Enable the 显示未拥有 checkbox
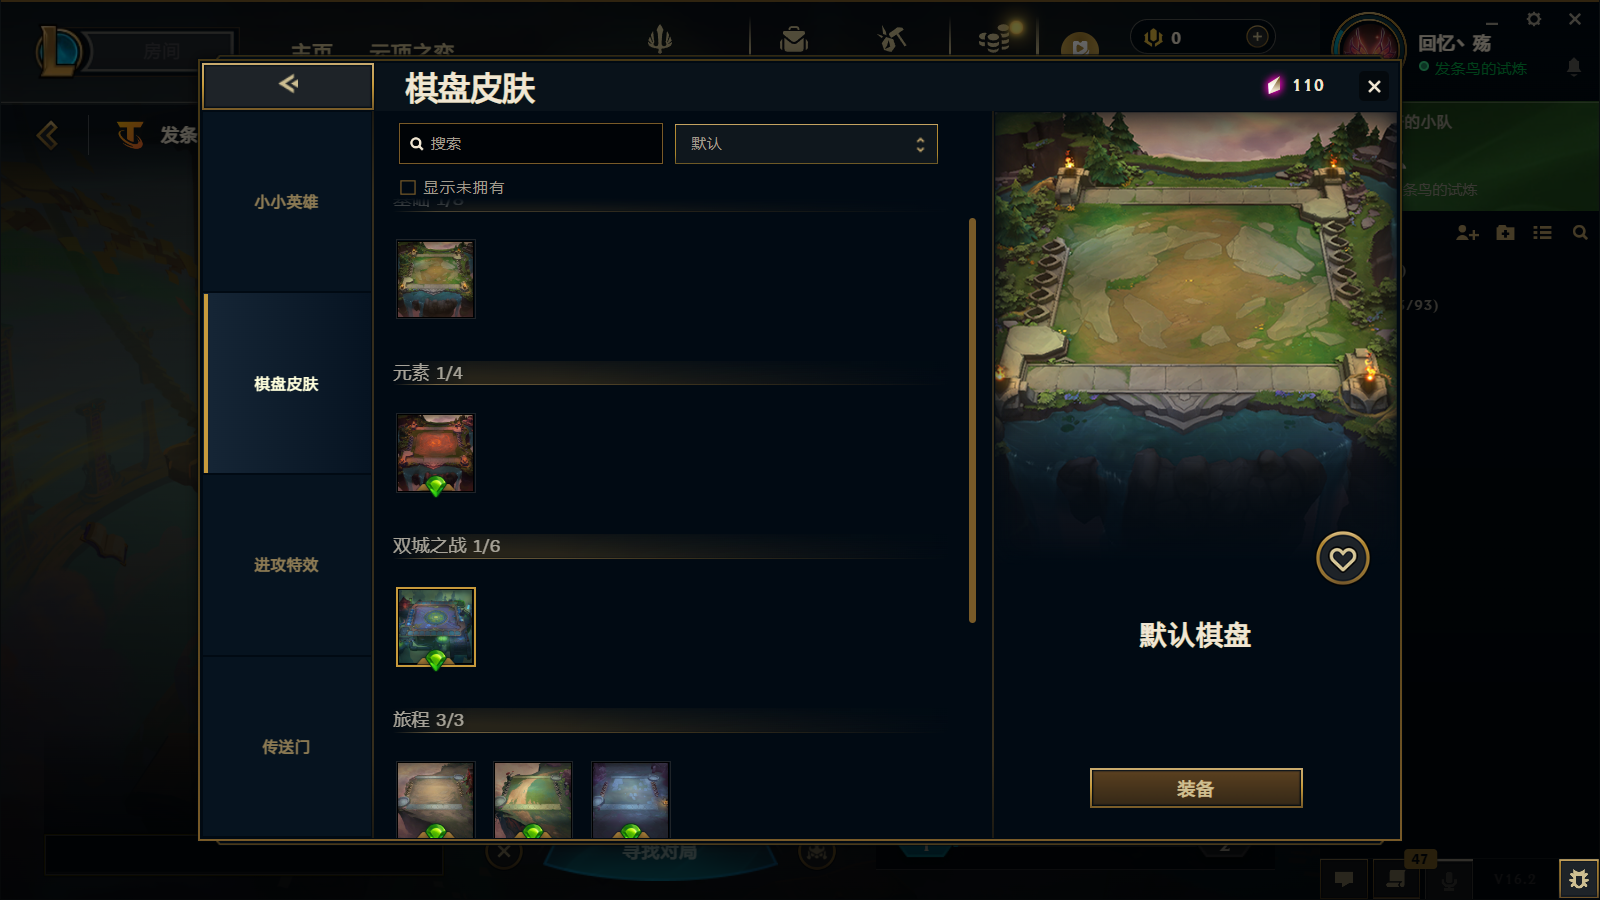The width and height of the screenshot is (1600, 900). (x=408, y=187)
